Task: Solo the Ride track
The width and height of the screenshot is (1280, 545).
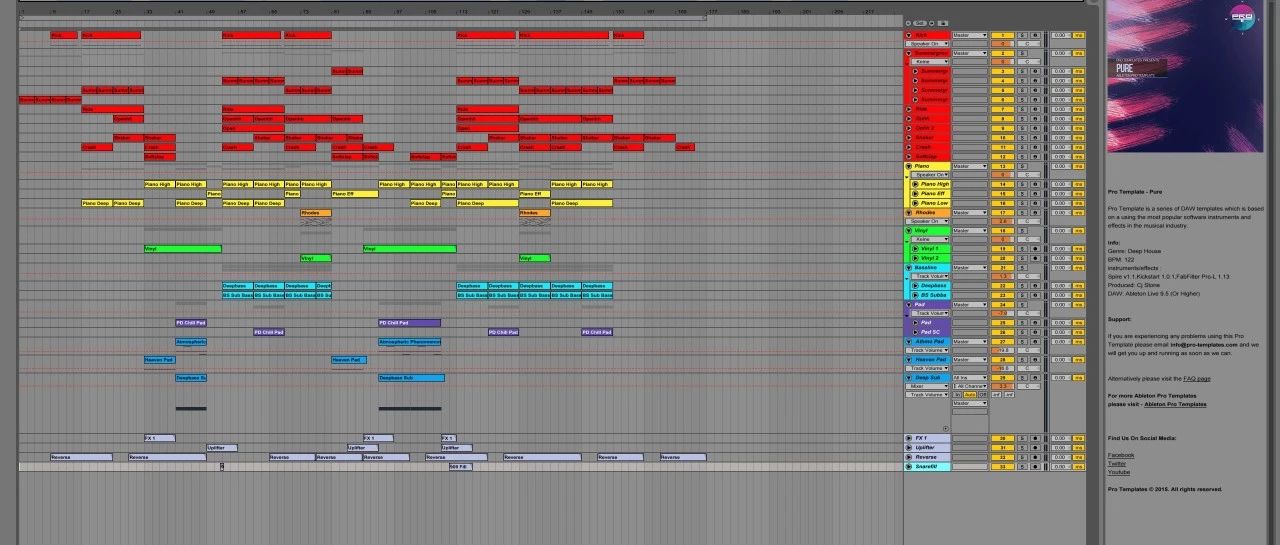Action: [x=1022, y=109]
